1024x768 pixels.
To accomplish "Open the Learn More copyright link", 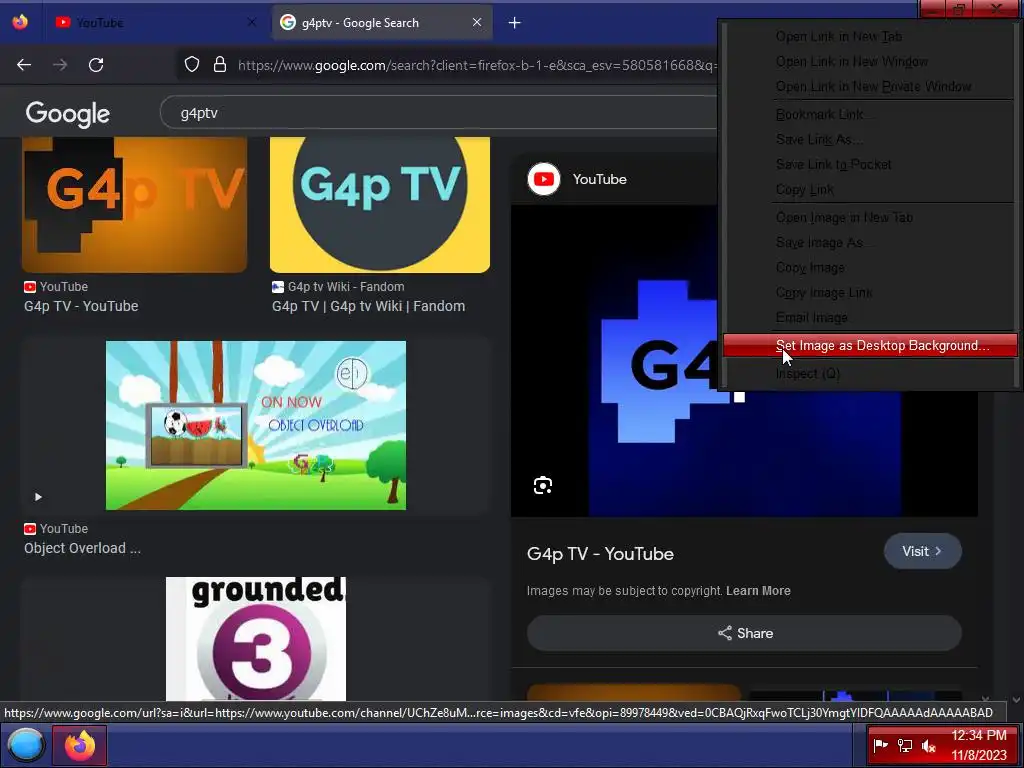I will 758,590.
